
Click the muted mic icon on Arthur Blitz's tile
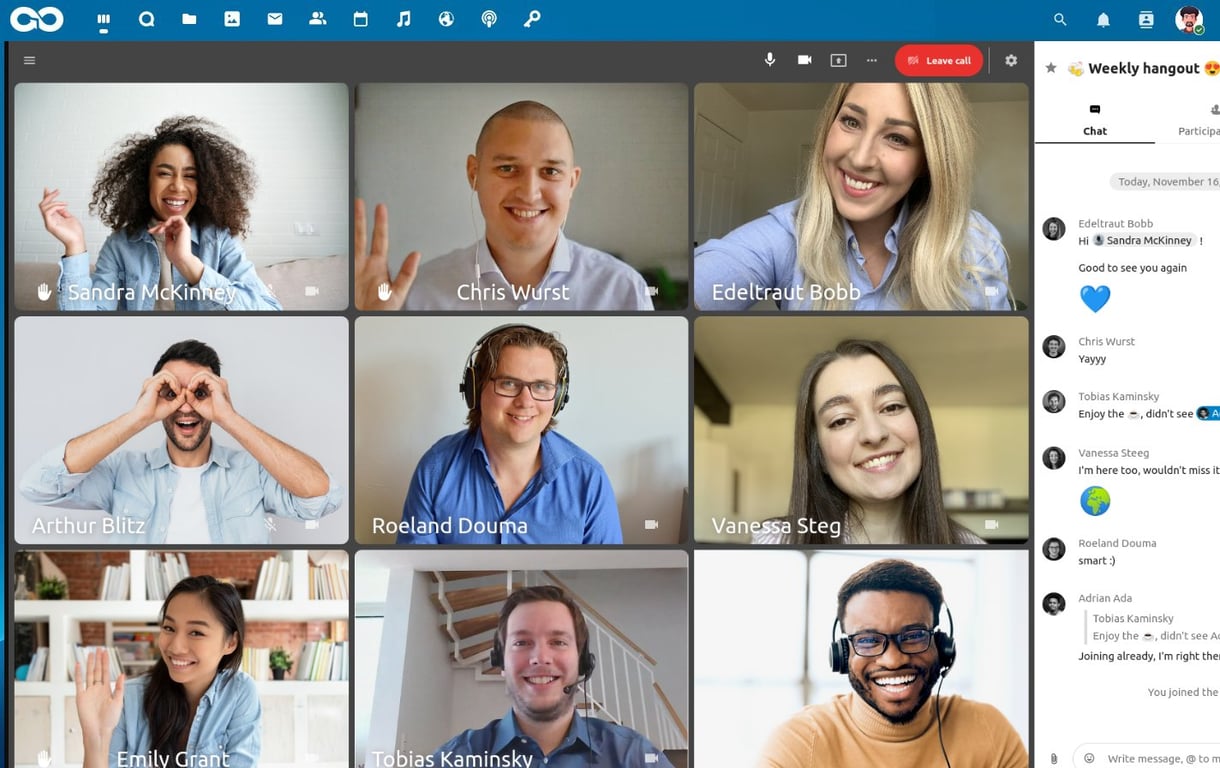270,524
